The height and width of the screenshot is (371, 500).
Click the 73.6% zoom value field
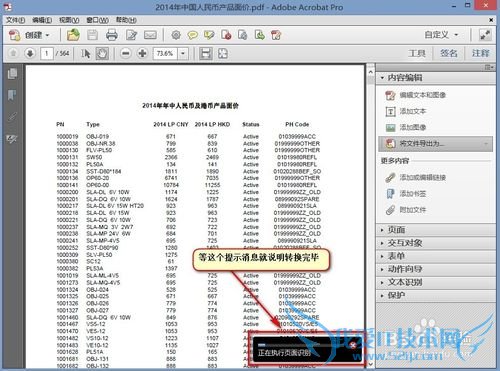click(x=166, y=53)
